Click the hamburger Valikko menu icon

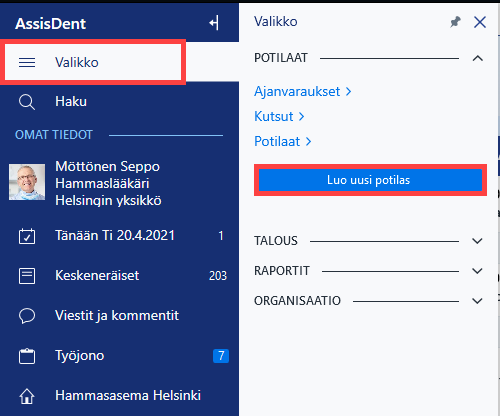point(27,62)
